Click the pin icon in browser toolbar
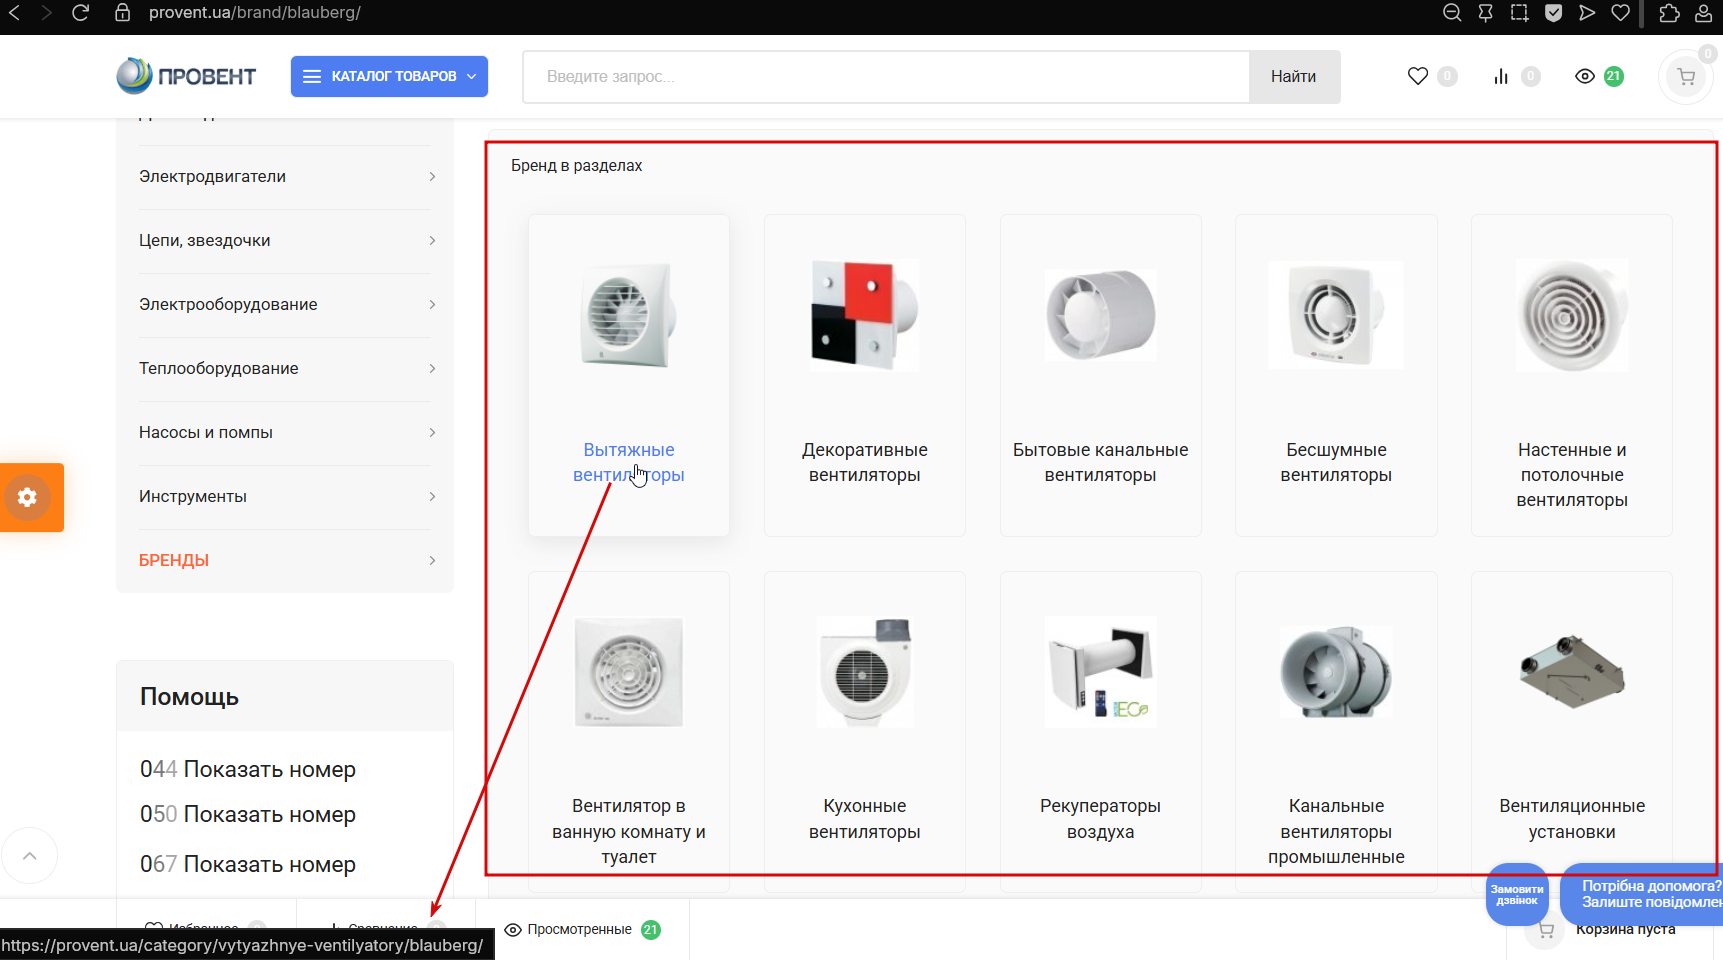 tap(1486, 13)
